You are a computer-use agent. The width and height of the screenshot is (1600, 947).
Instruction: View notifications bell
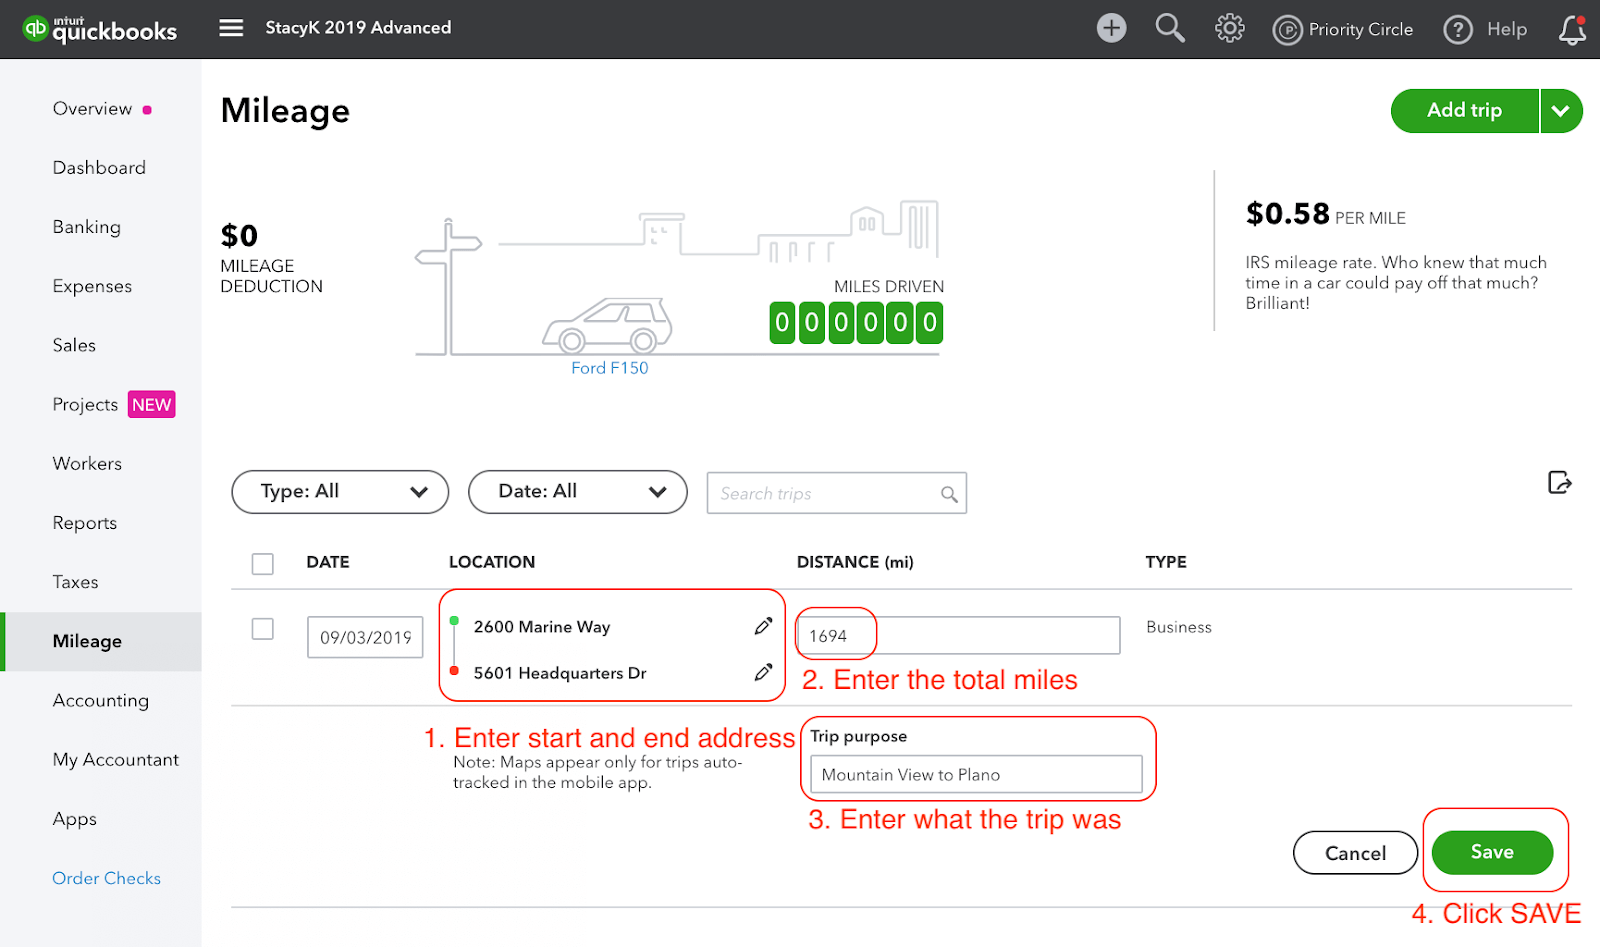(x=1573, y=29)
